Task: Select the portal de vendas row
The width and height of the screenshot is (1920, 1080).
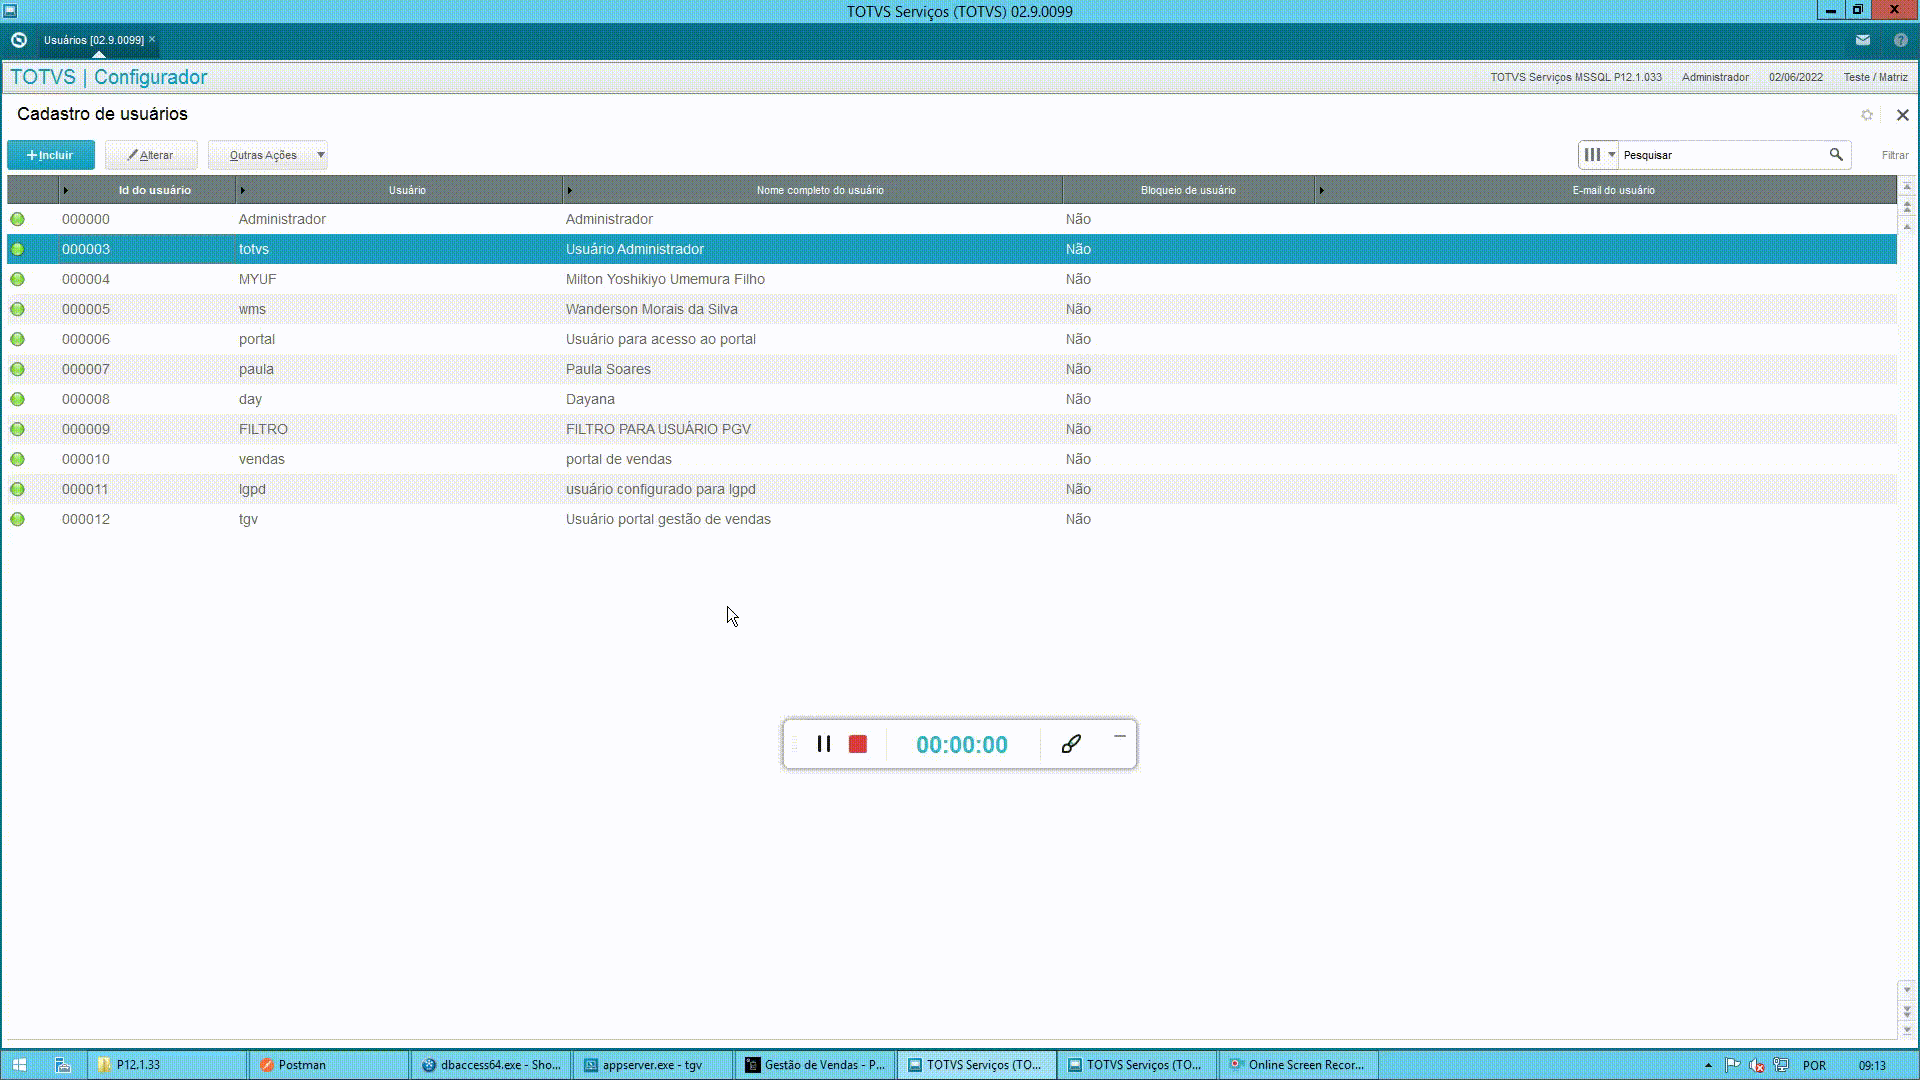Action: (x=951, y=459)
